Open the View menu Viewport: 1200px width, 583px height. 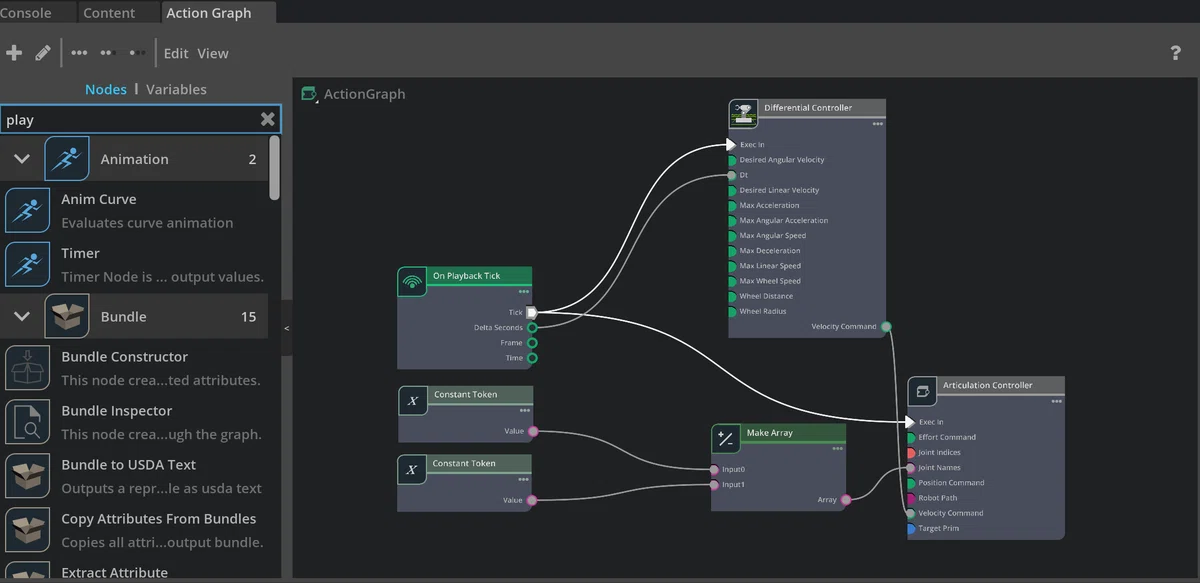click(x=213, y=53)
